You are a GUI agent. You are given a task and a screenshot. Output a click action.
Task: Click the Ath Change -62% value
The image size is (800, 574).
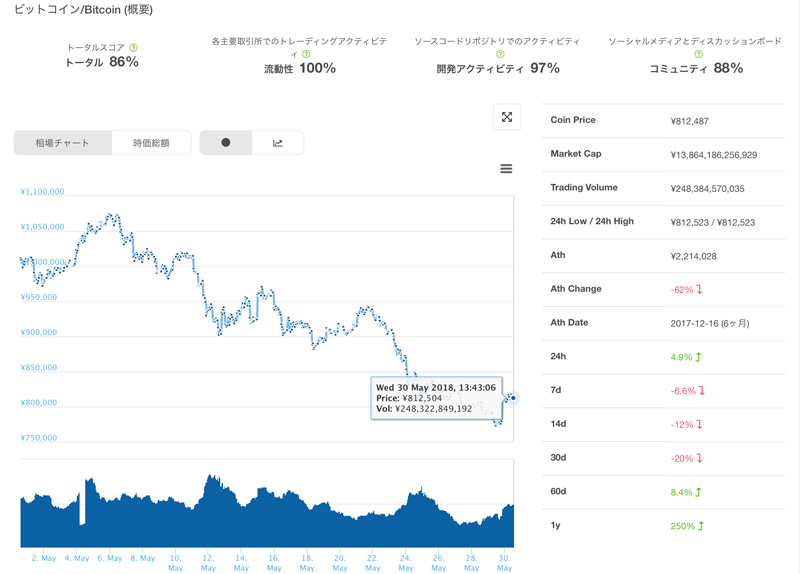[x=686, y=289]
